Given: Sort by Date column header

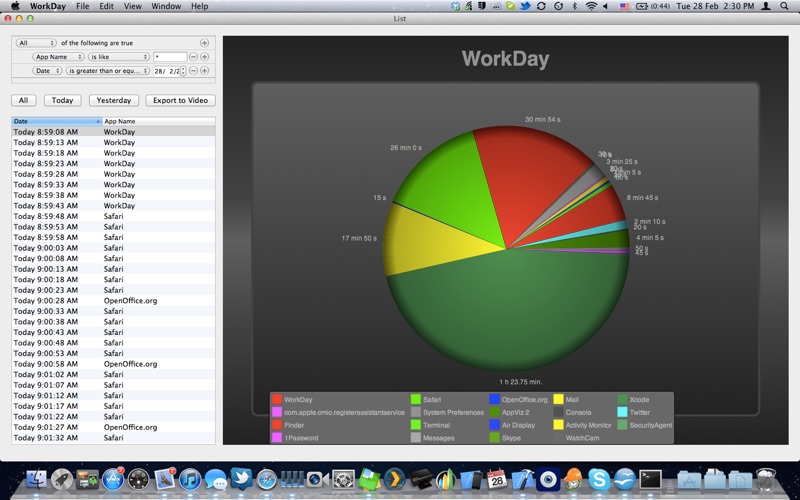Looking at the screenshot, I should 57,121.
